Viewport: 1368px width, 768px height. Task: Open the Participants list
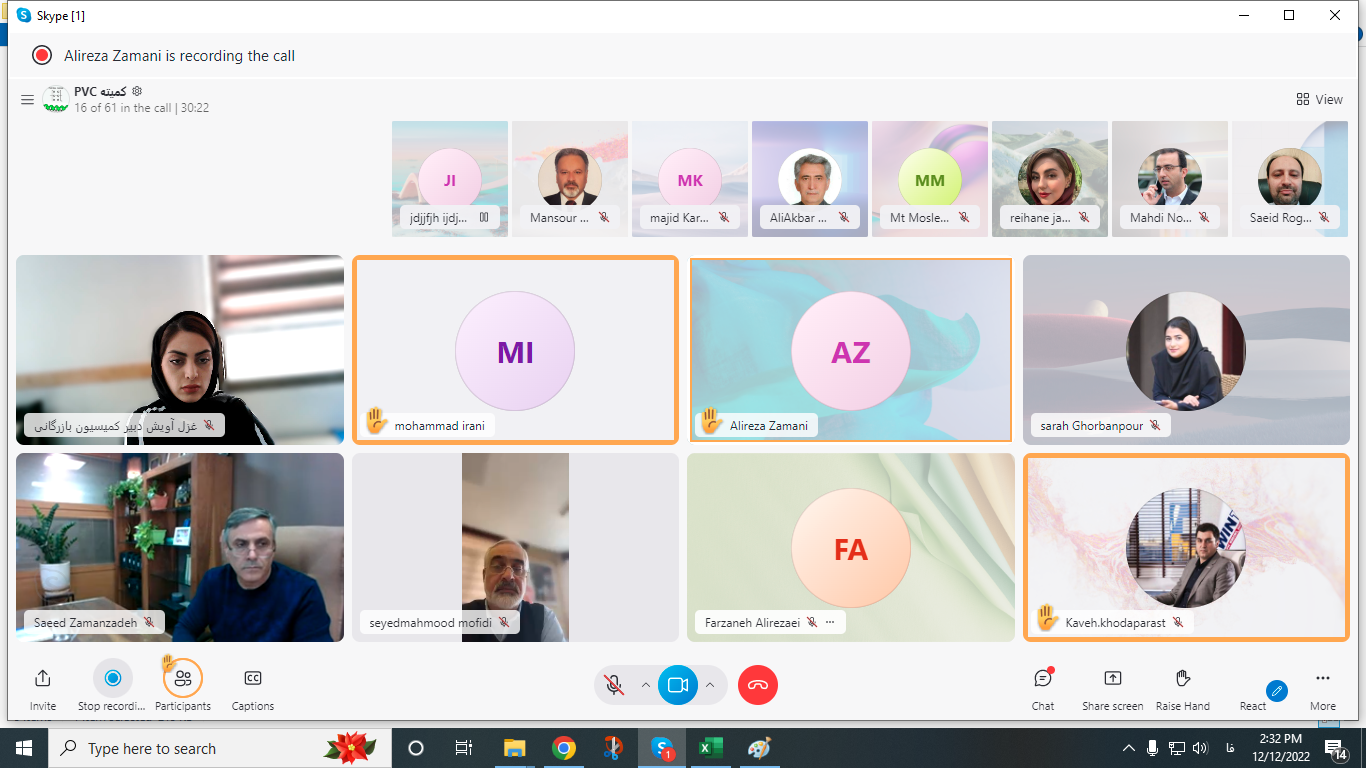183,680
